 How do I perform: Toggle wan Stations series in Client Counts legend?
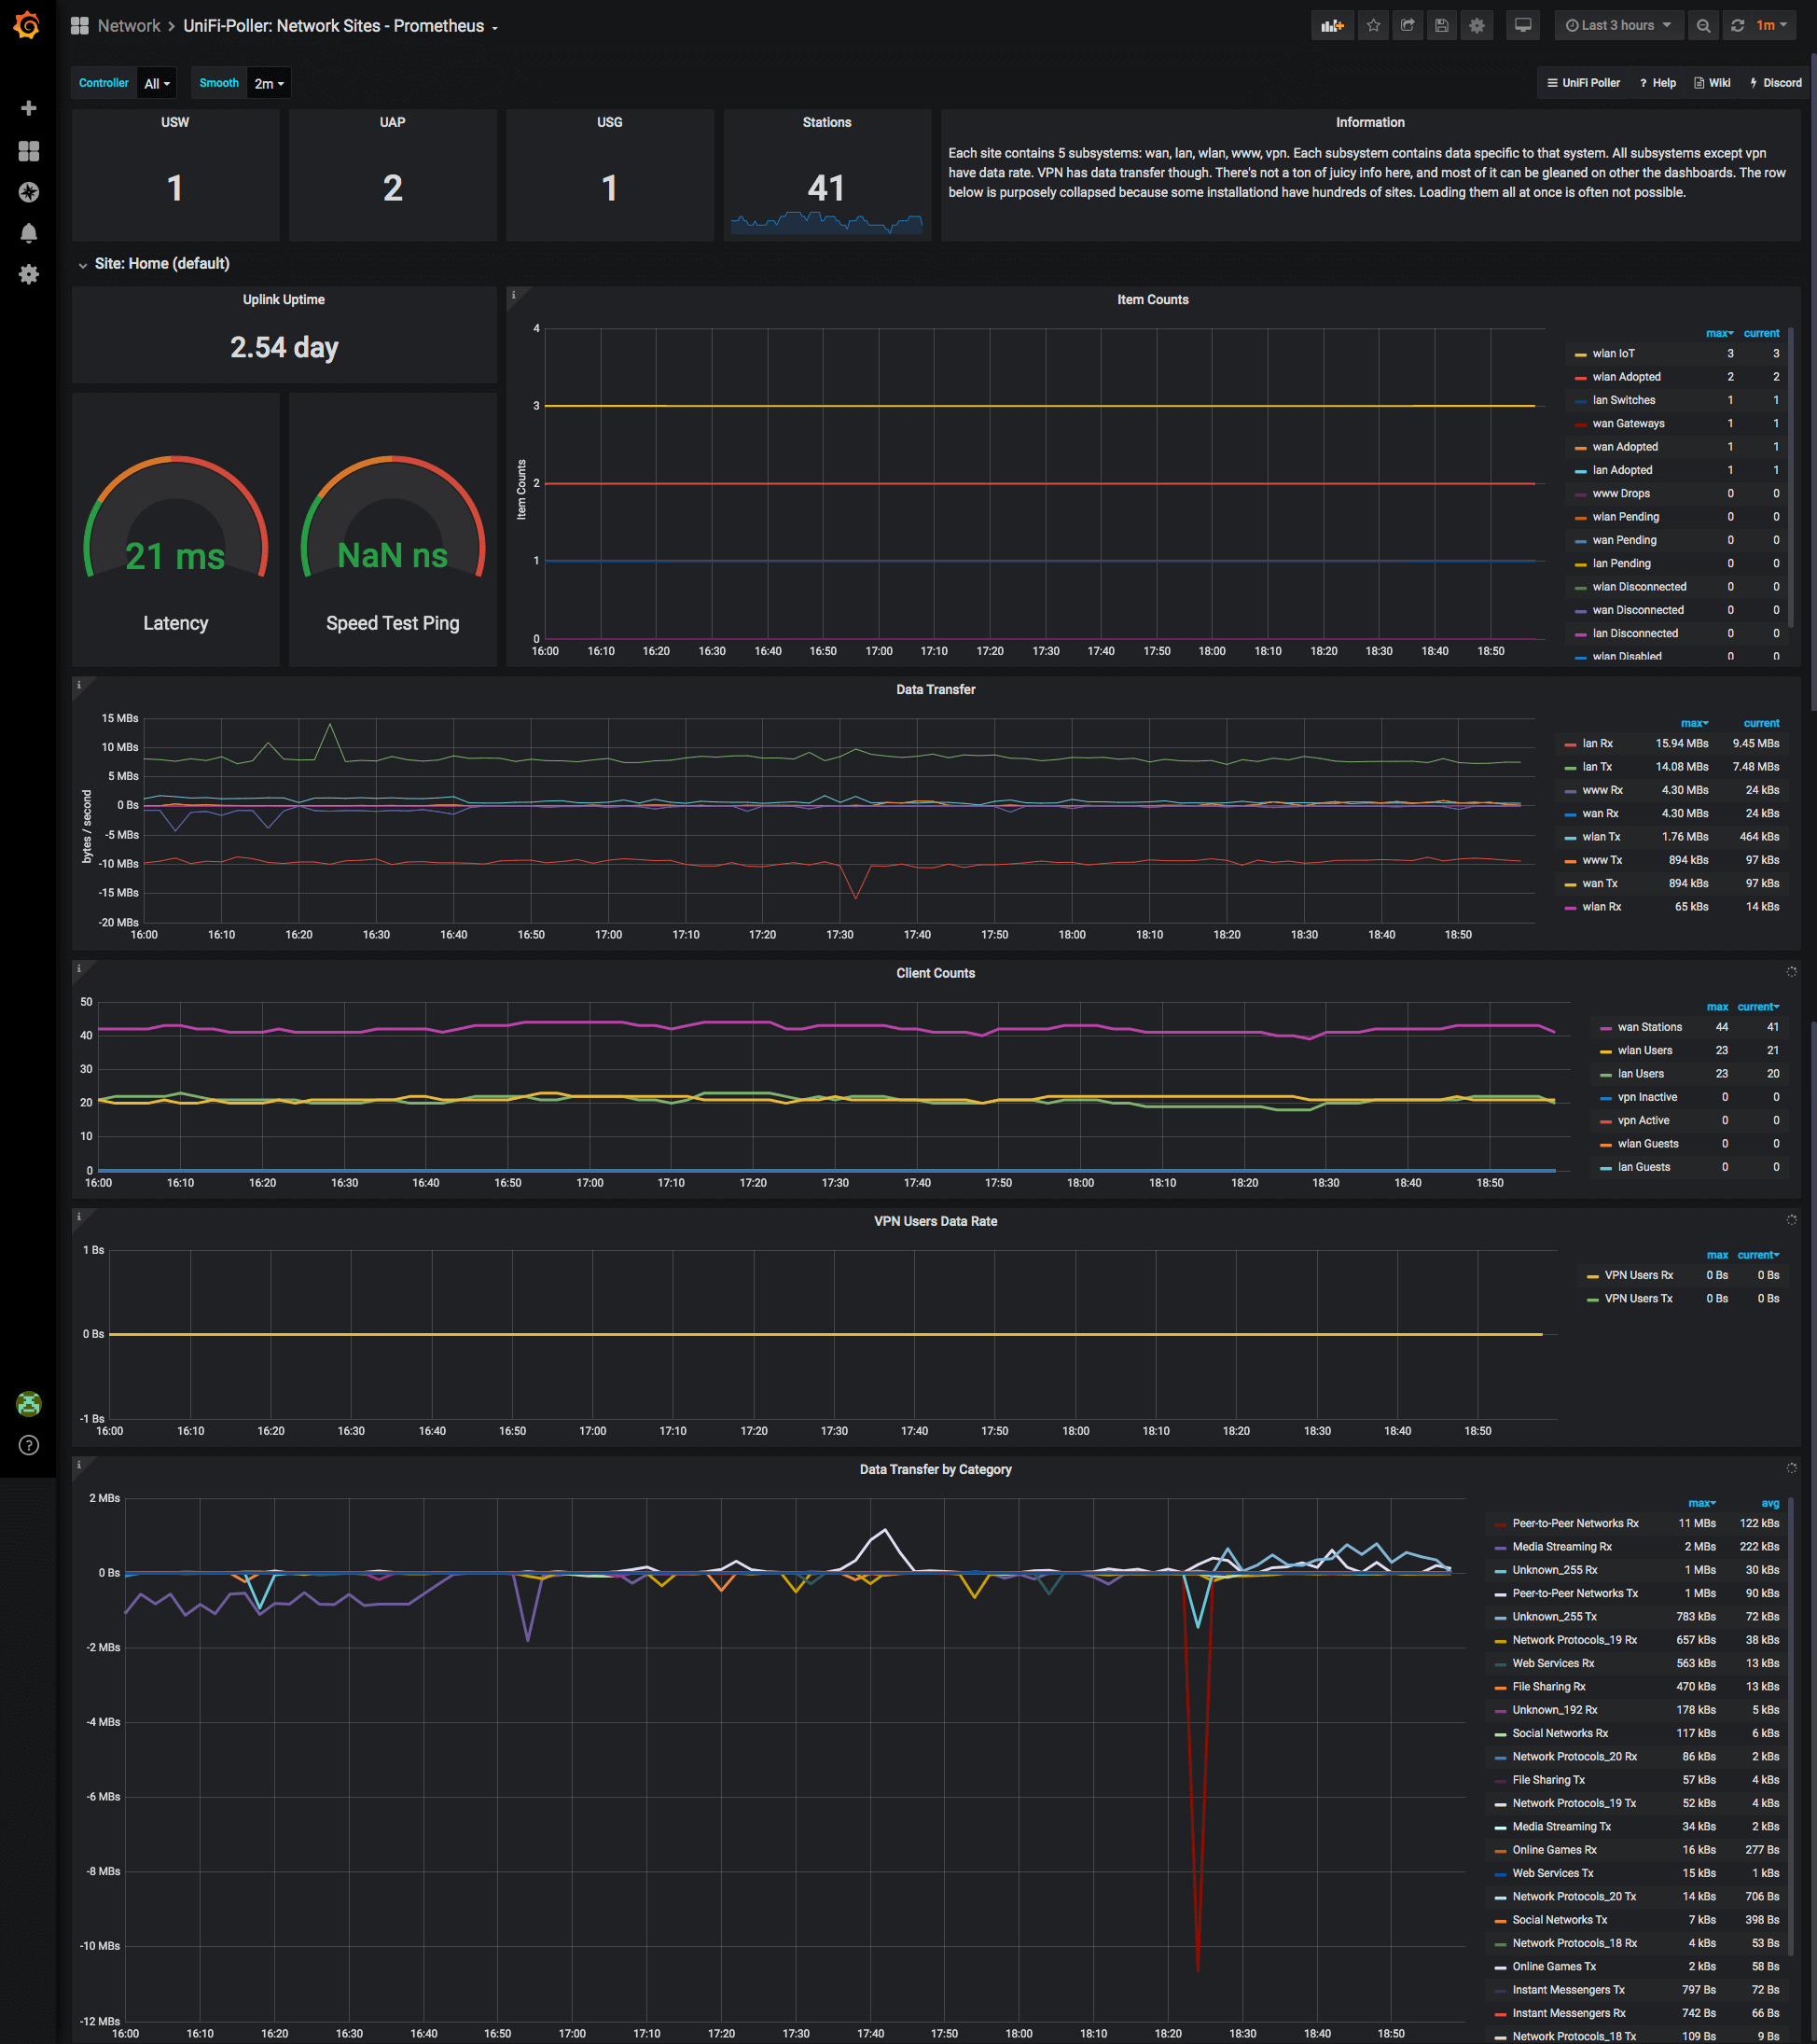tap(1649, 1027)
